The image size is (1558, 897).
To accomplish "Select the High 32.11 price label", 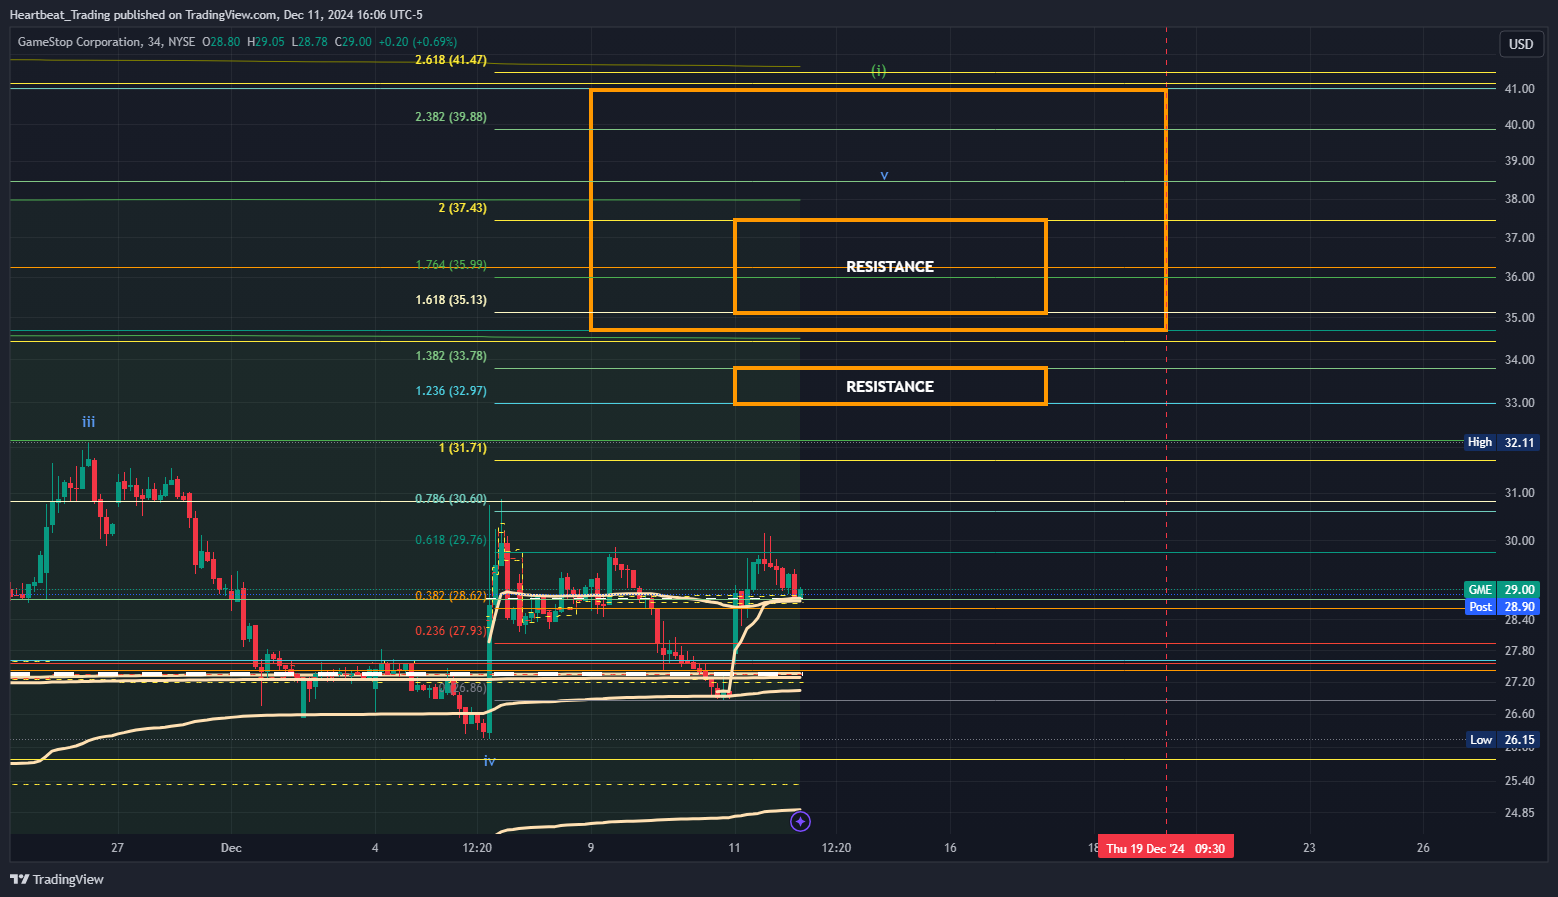I will (x=1500, y=442).
